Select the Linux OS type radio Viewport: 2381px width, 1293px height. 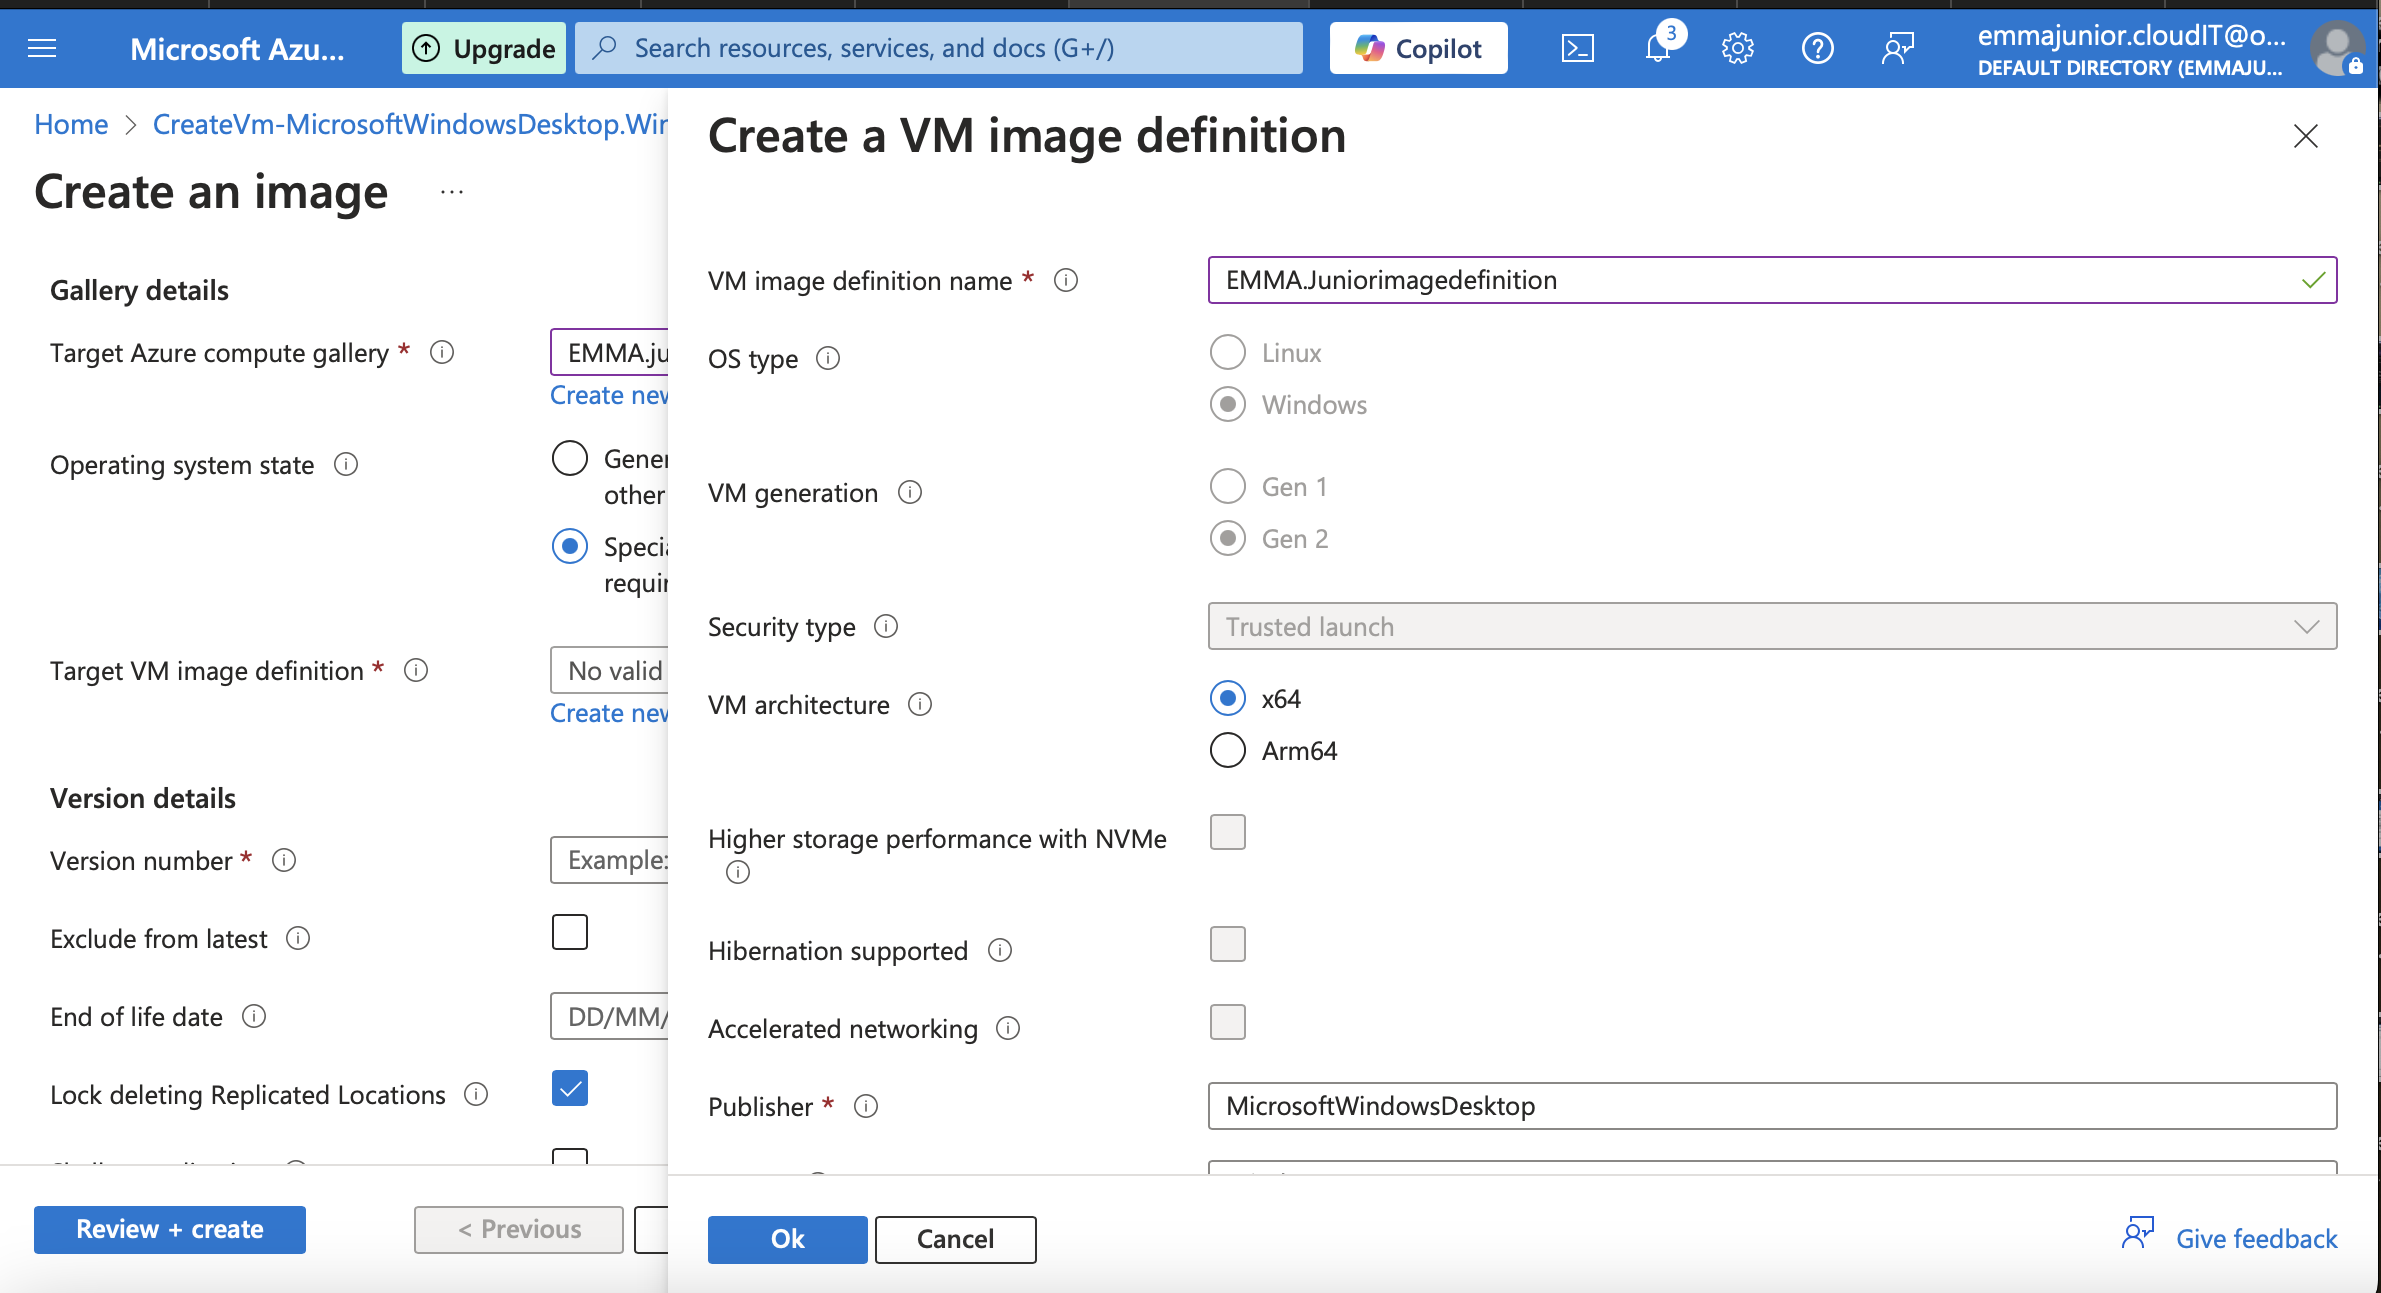[x=1228, y=352]
